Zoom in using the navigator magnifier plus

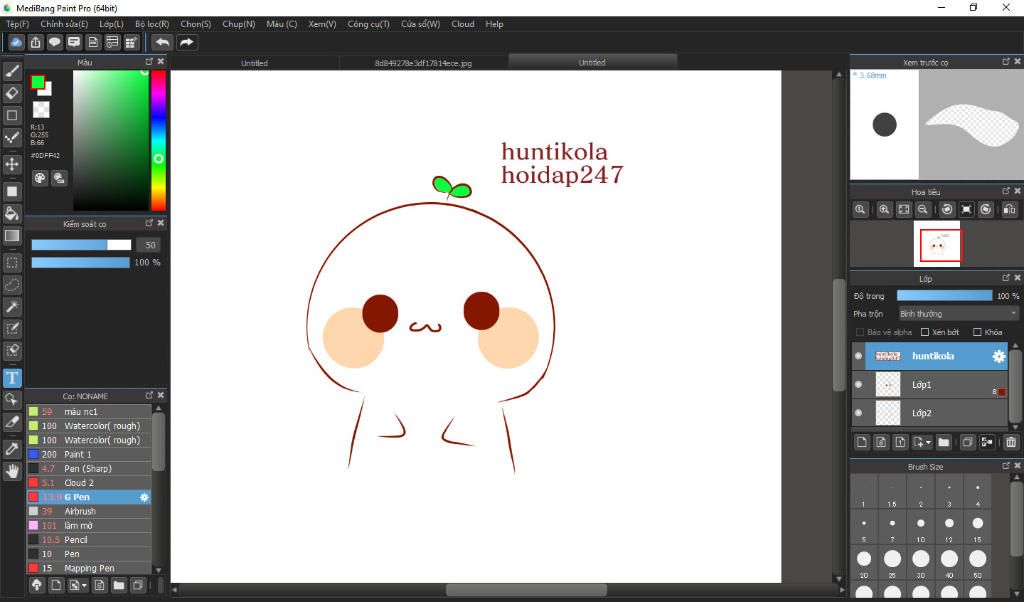pos(884,210)
